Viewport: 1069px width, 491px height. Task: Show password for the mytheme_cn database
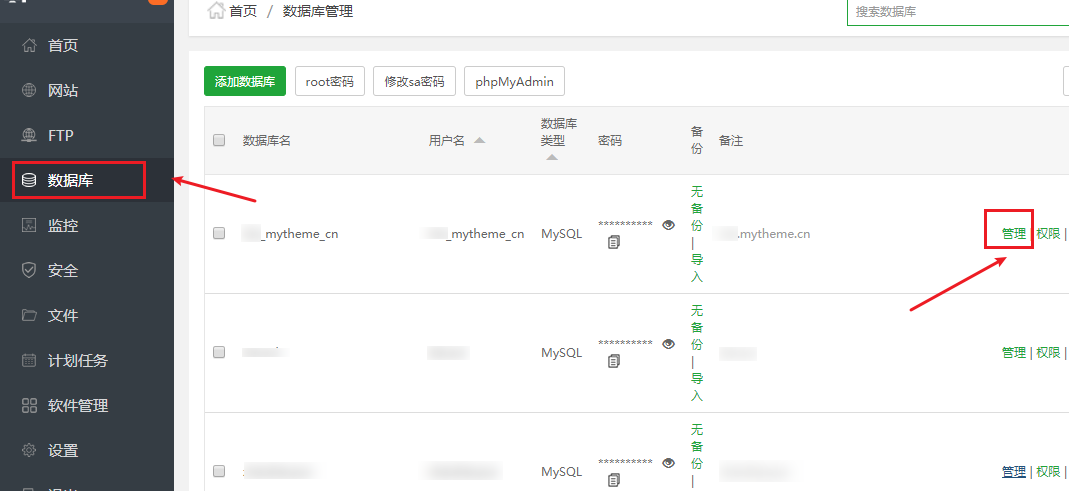click(x=669, y=225)
